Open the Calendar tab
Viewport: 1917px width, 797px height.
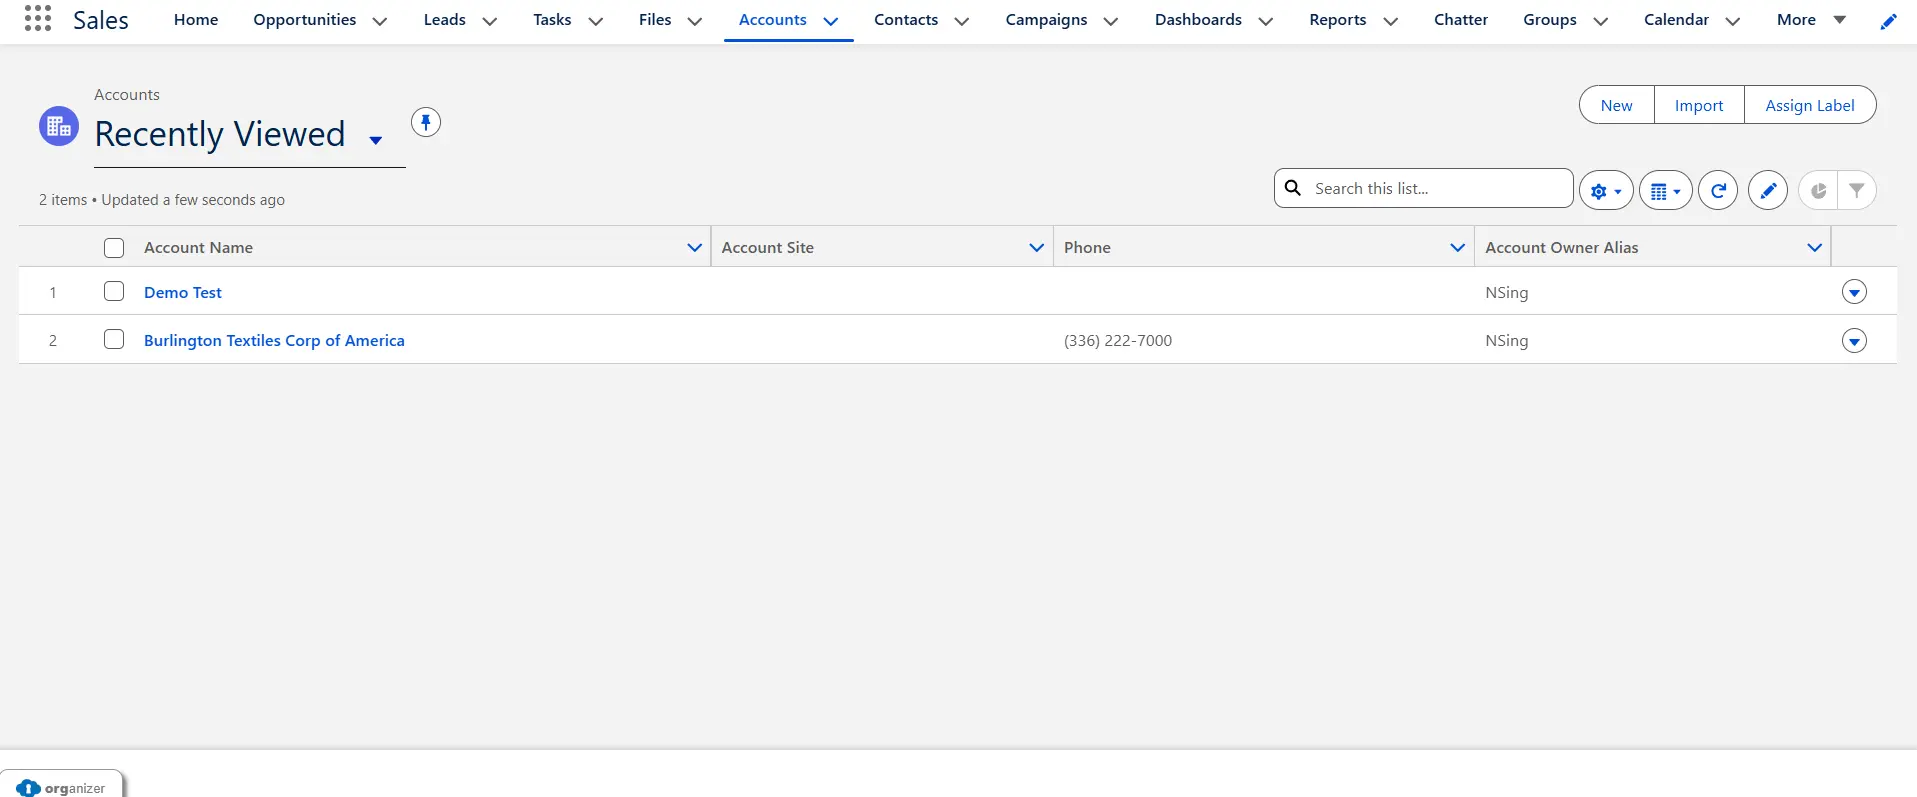[x=1676, y=20]
